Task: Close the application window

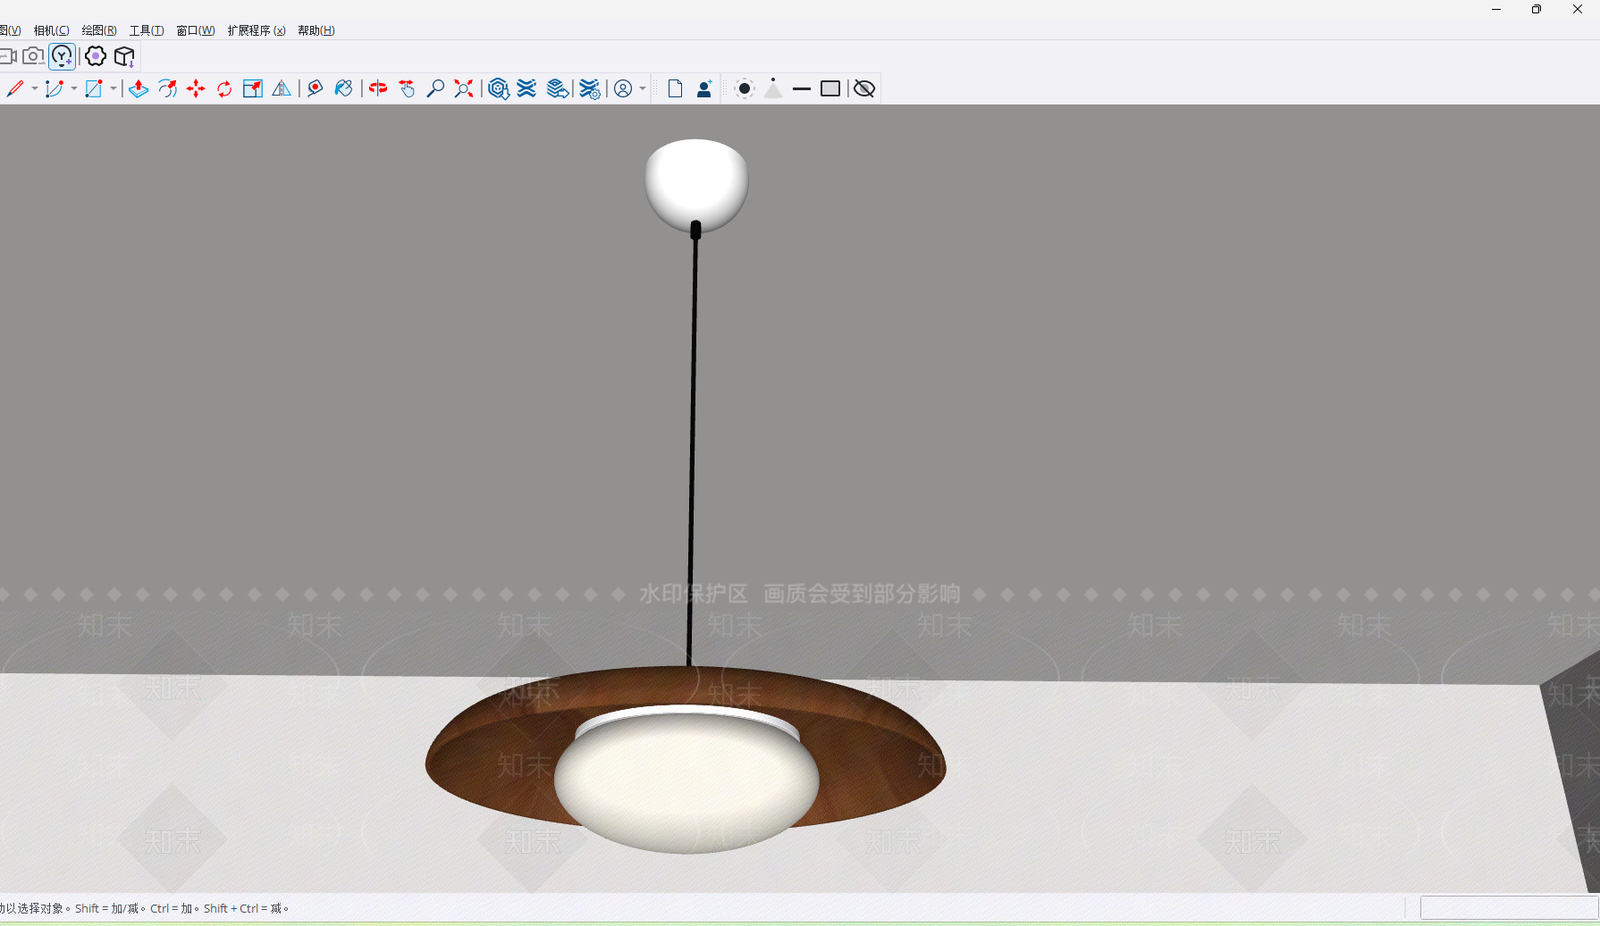Action: tap(1577, 10)
